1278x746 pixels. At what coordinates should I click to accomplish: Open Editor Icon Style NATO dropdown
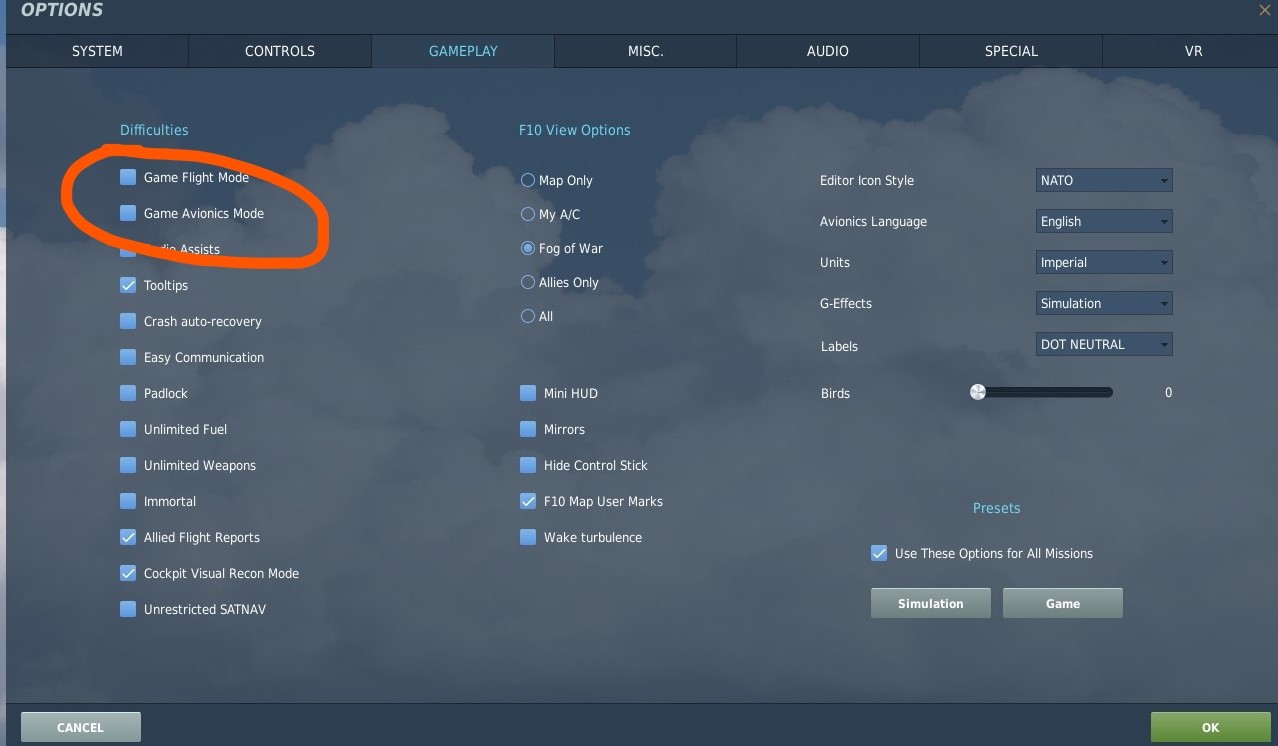(1104, 180)
